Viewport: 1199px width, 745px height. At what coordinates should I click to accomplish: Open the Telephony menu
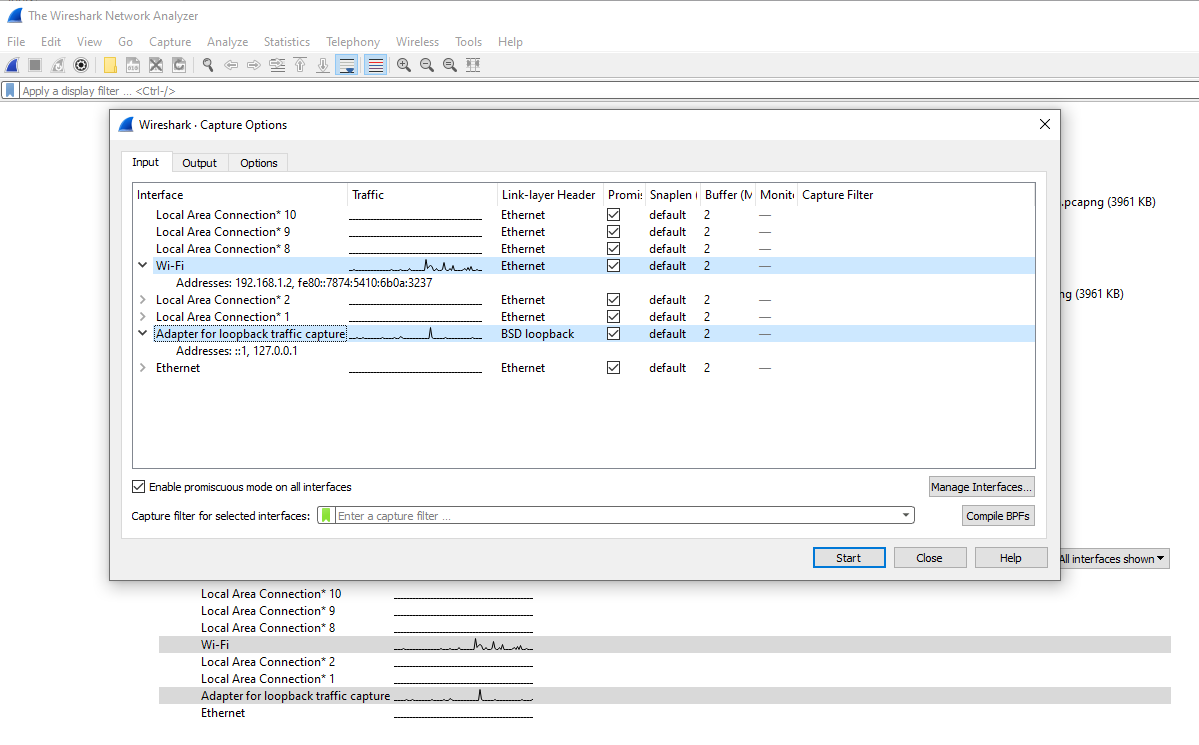[x=353, y=41]
